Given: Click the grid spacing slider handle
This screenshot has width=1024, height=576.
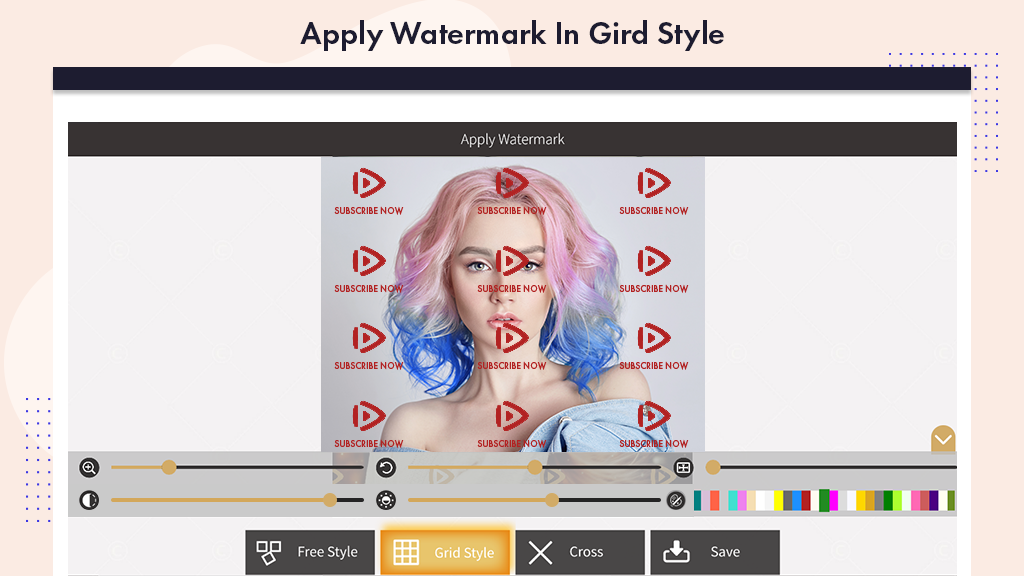Looking at the screenshot, I should click(713, 467).
